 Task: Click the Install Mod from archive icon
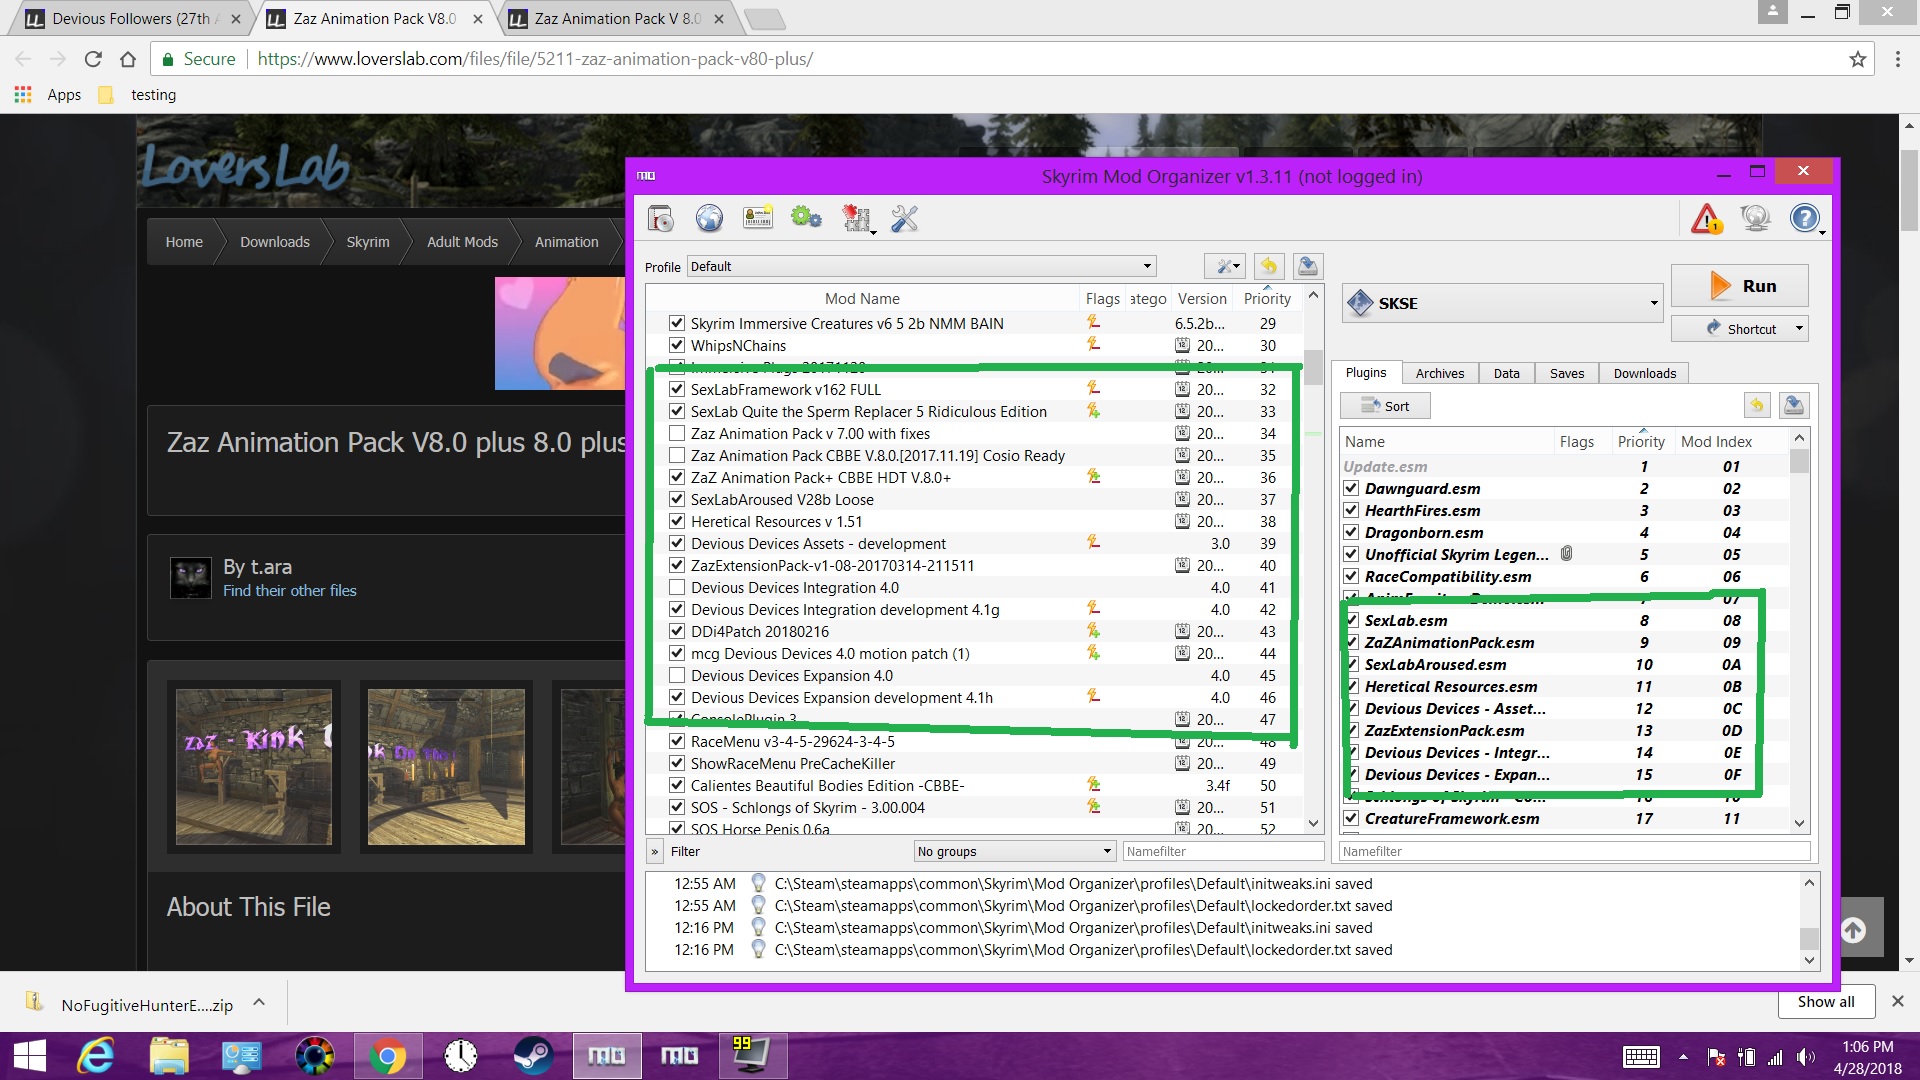661,218
